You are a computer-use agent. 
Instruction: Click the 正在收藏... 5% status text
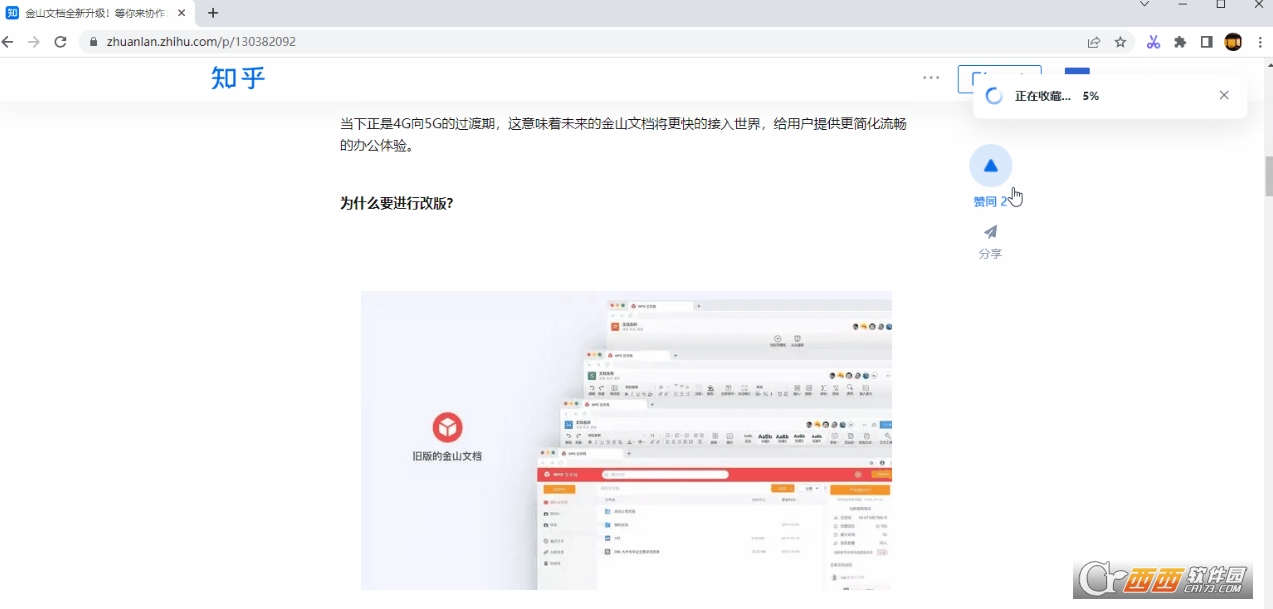(1057, 96)
